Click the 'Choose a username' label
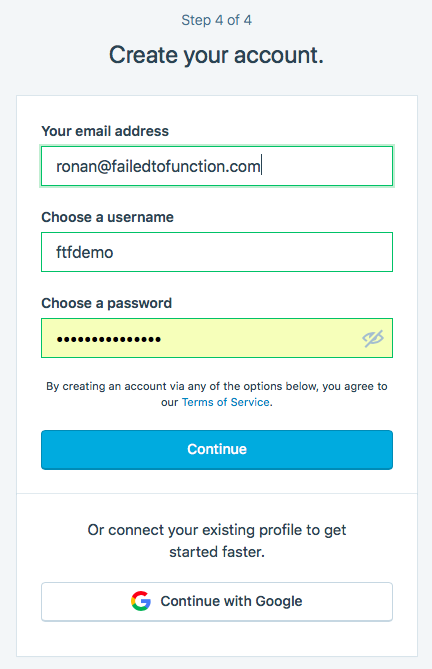The height and width of the screenshot is (669, 432). click(107, 217)
